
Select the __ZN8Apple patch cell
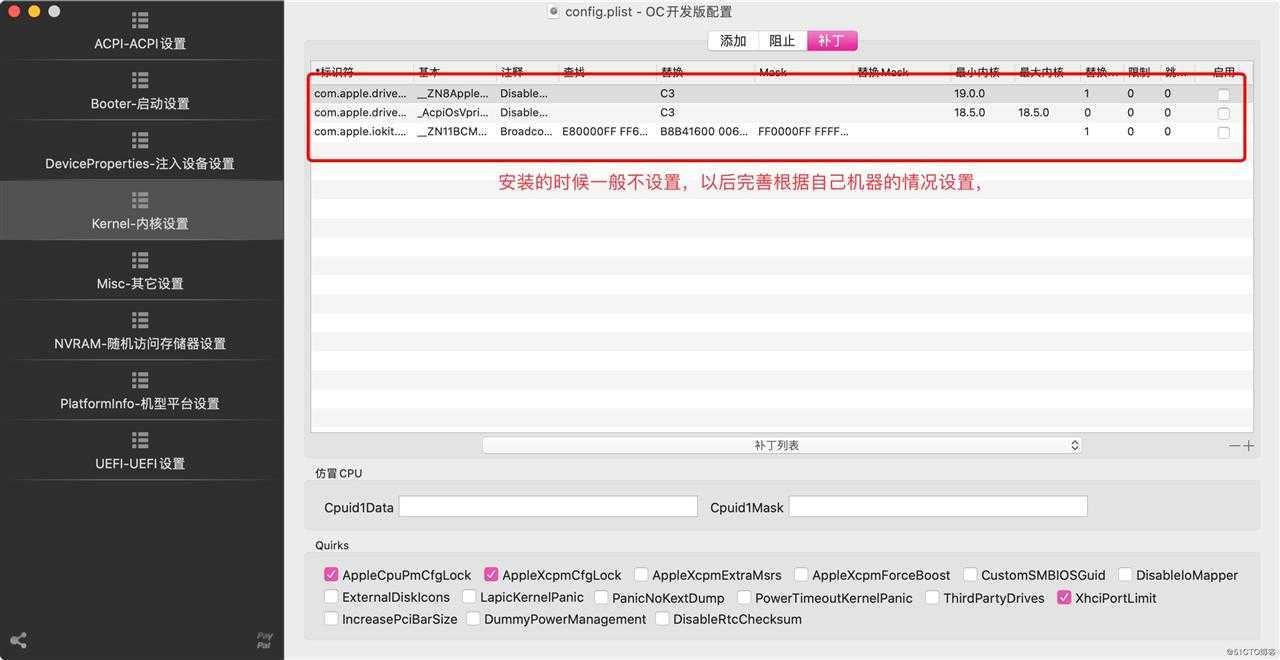(x=454, y=94)
